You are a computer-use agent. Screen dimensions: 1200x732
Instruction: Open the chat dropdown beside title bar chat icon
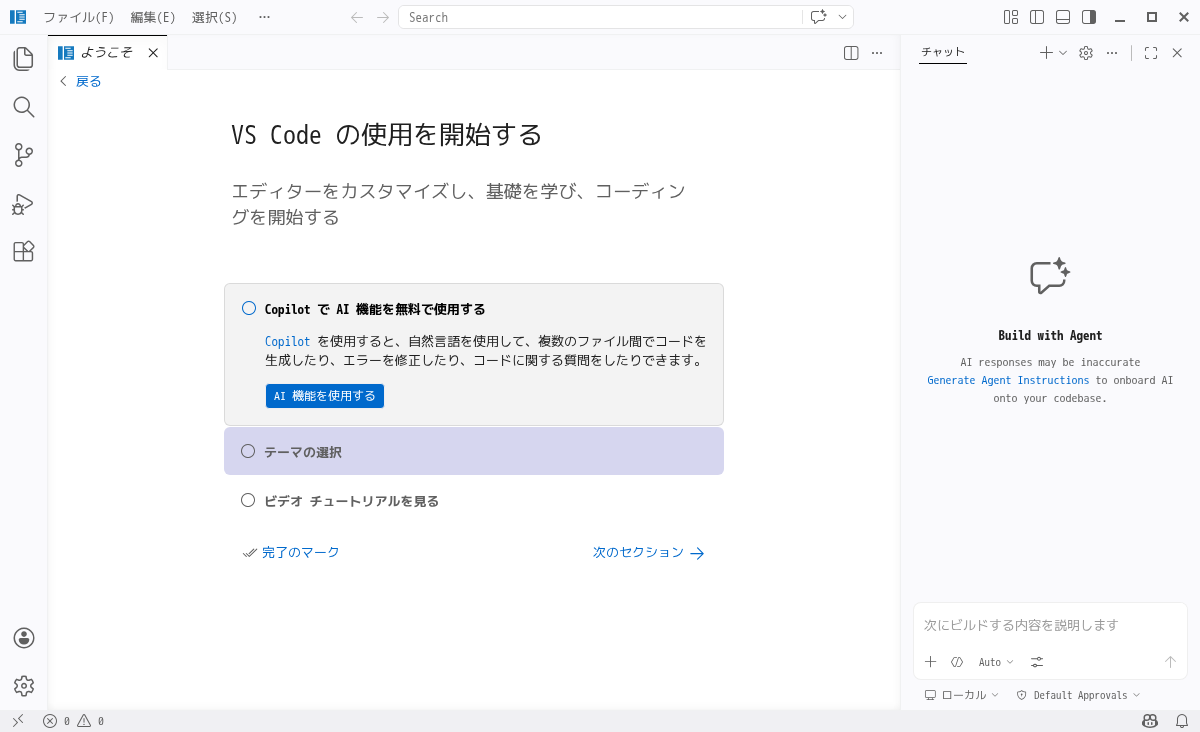point(843,17)
